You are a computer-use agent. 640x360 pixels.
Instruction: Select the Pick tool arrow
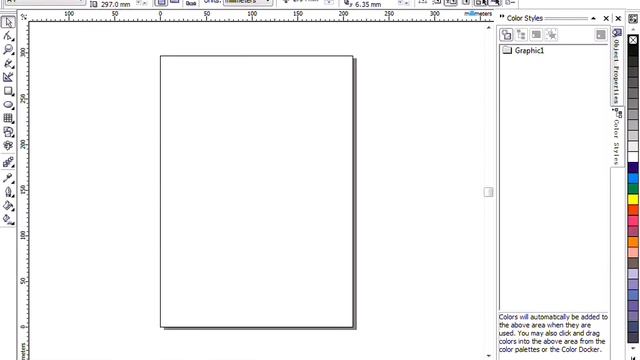tap(8, 22)
